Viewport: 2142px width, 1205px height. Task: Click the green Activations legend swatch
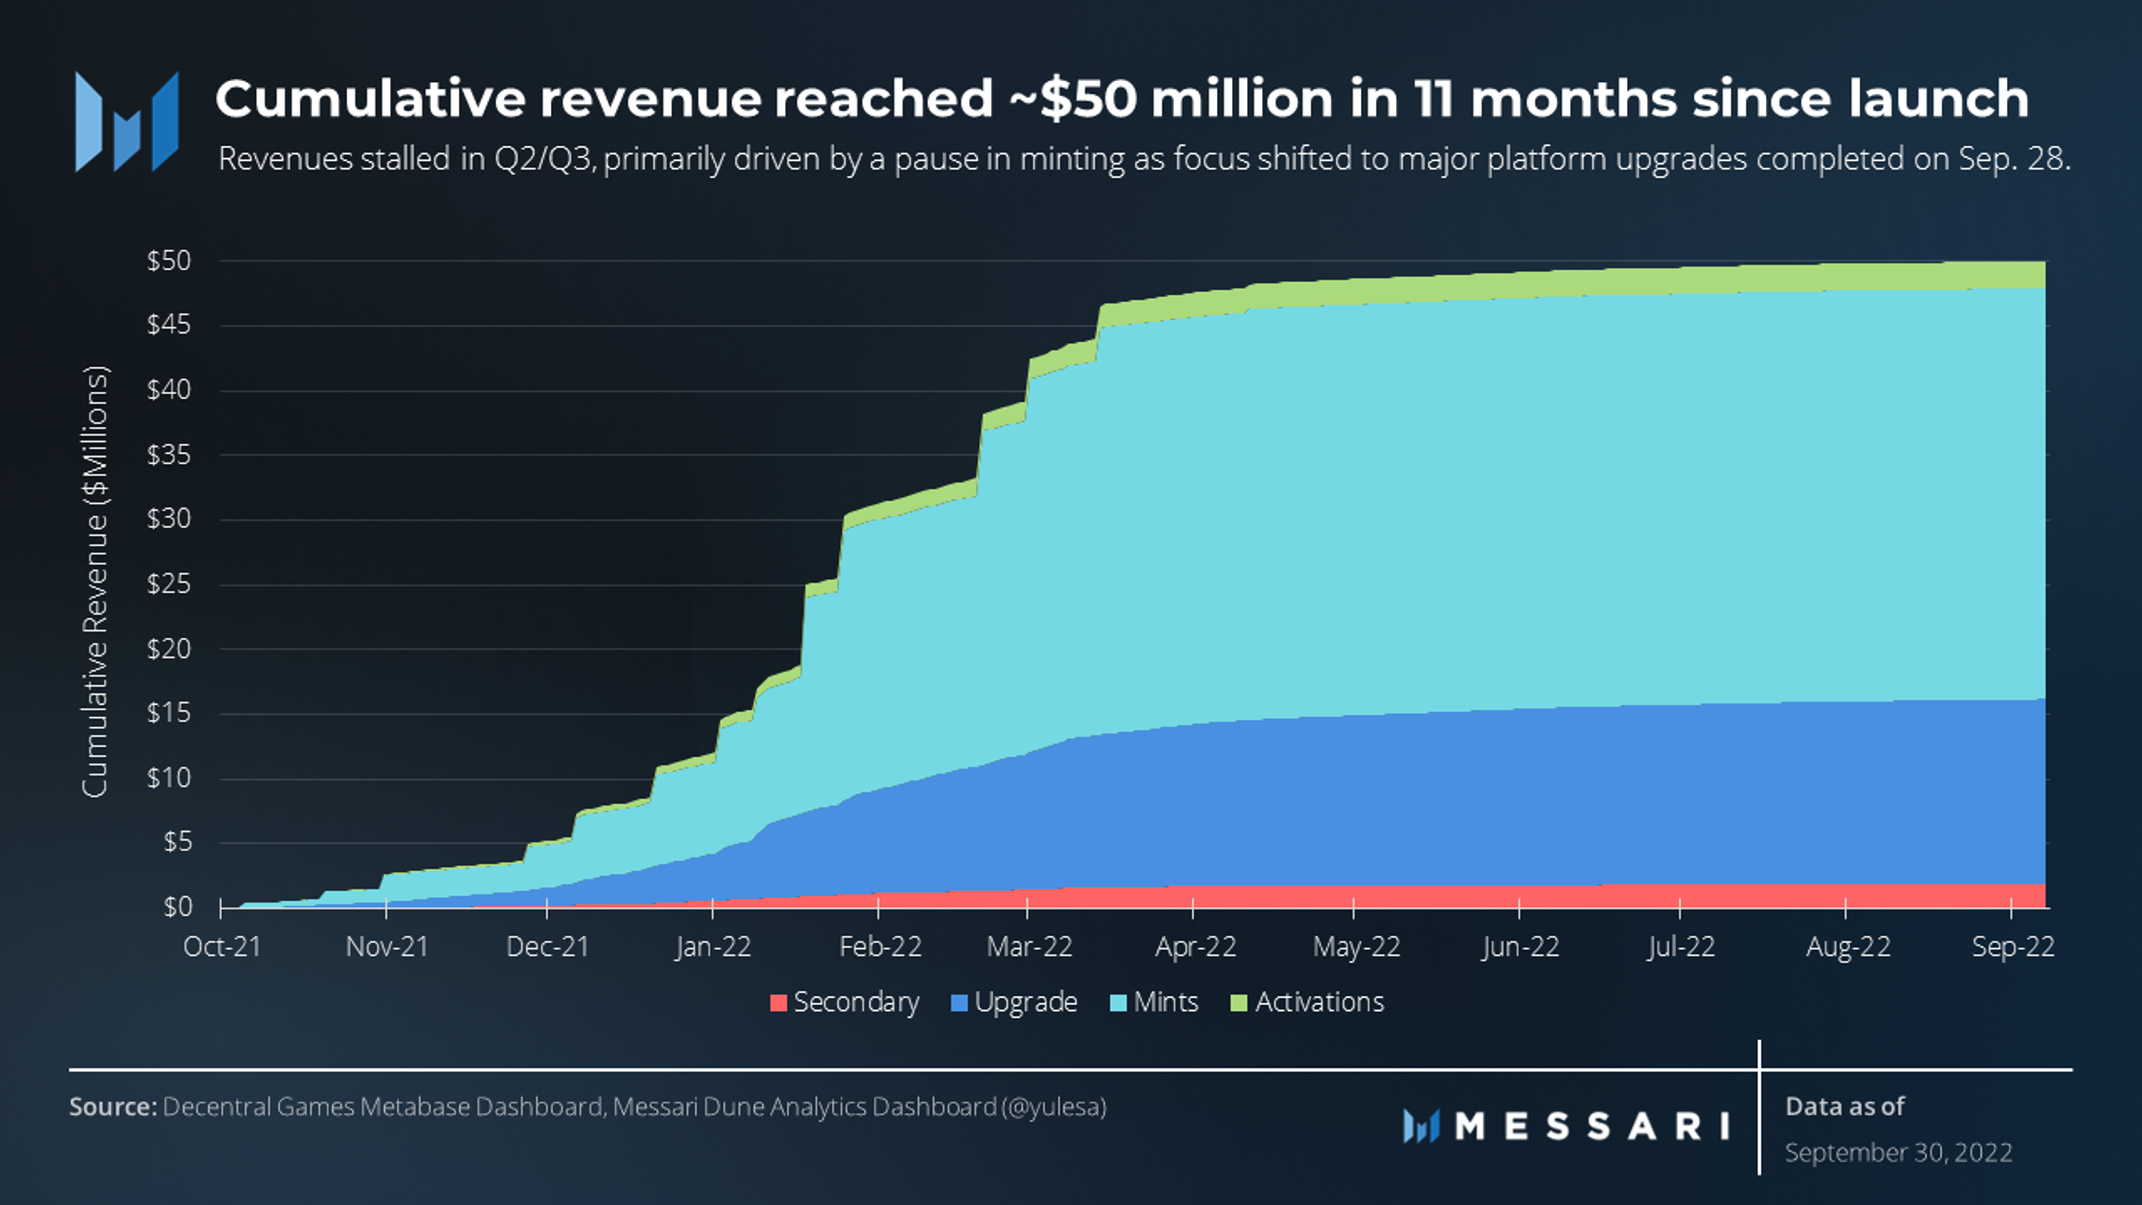click(x=1239, y=1003)
